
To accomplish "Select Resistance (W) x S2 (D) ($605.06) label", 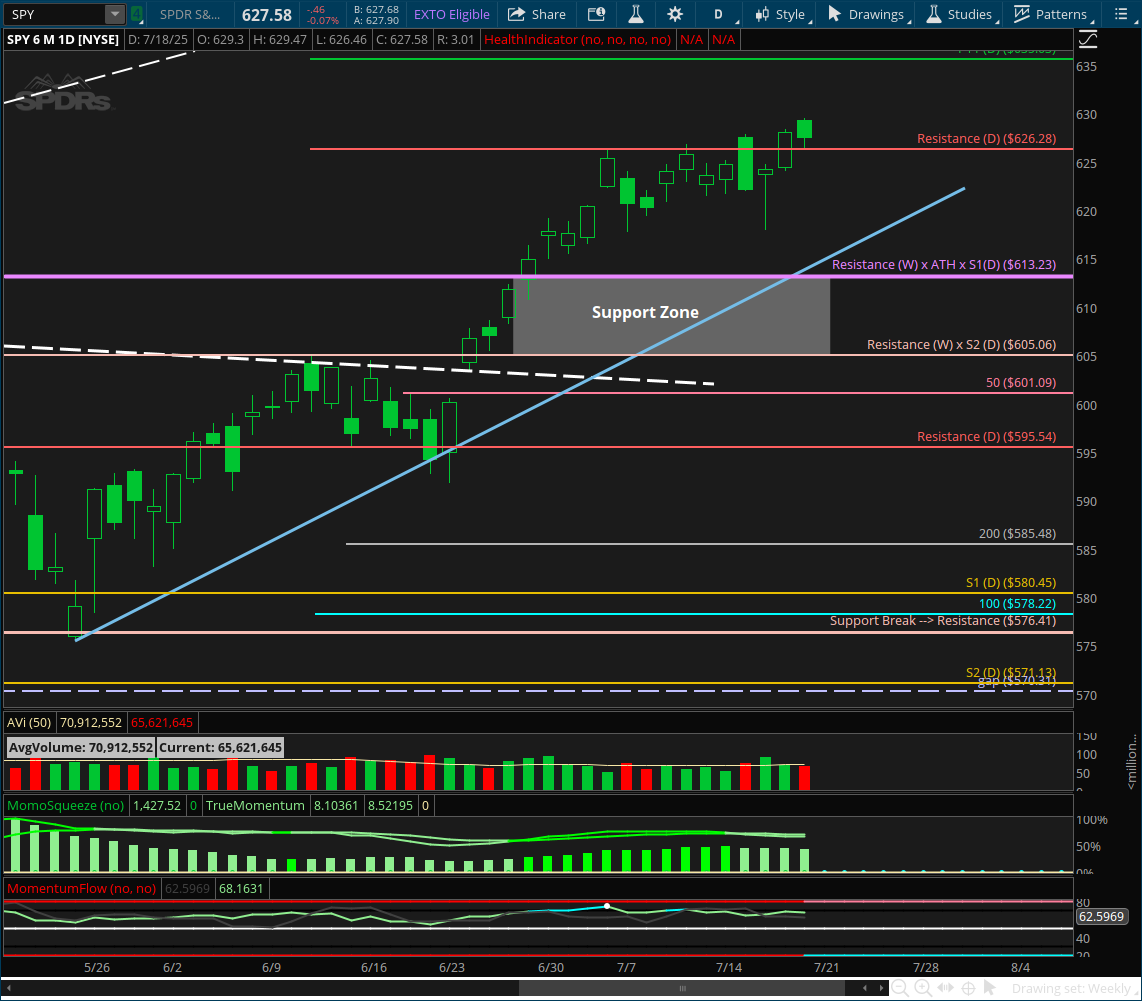I will [x=961, y=345].
